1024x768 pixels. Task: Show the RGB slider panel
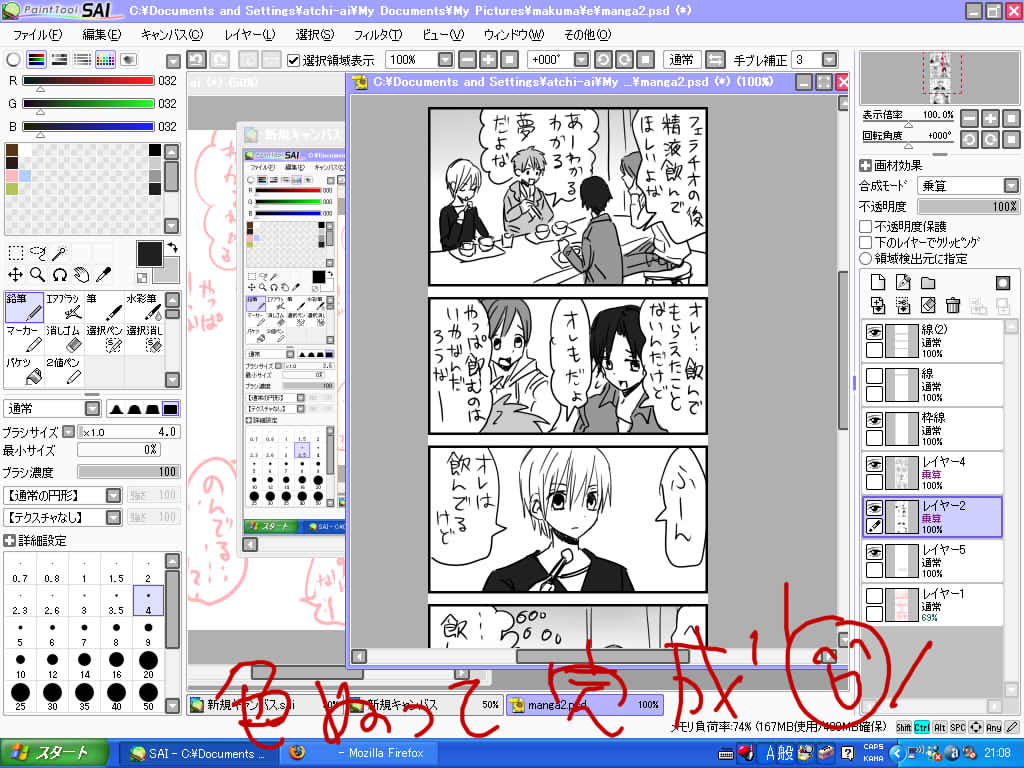click(x=37, y=59)
